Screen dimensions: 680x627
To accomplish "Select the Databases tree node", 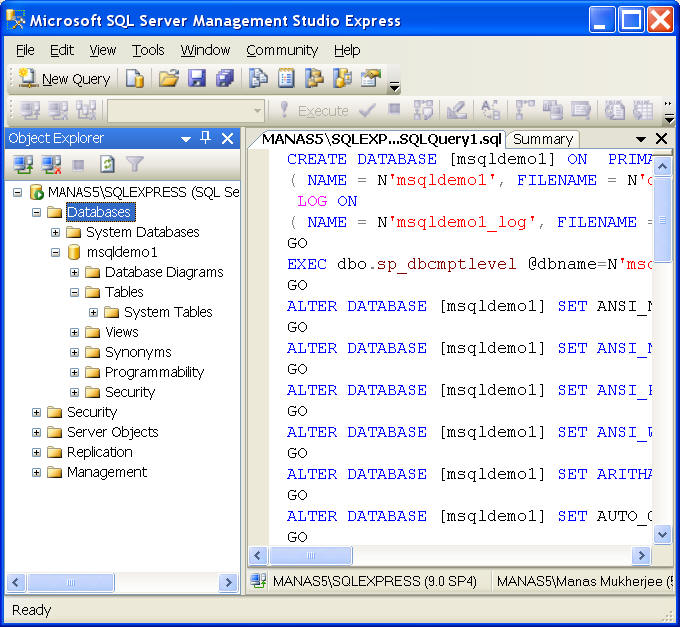I will (101, 212).
